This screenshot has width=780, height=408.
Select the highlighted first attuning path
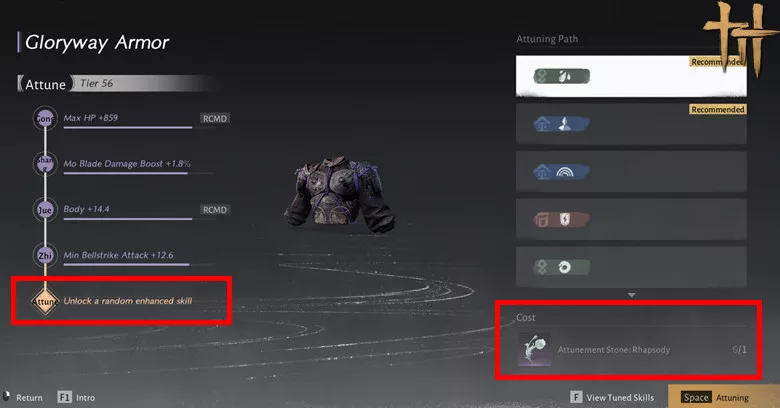(x=631, y=76)
